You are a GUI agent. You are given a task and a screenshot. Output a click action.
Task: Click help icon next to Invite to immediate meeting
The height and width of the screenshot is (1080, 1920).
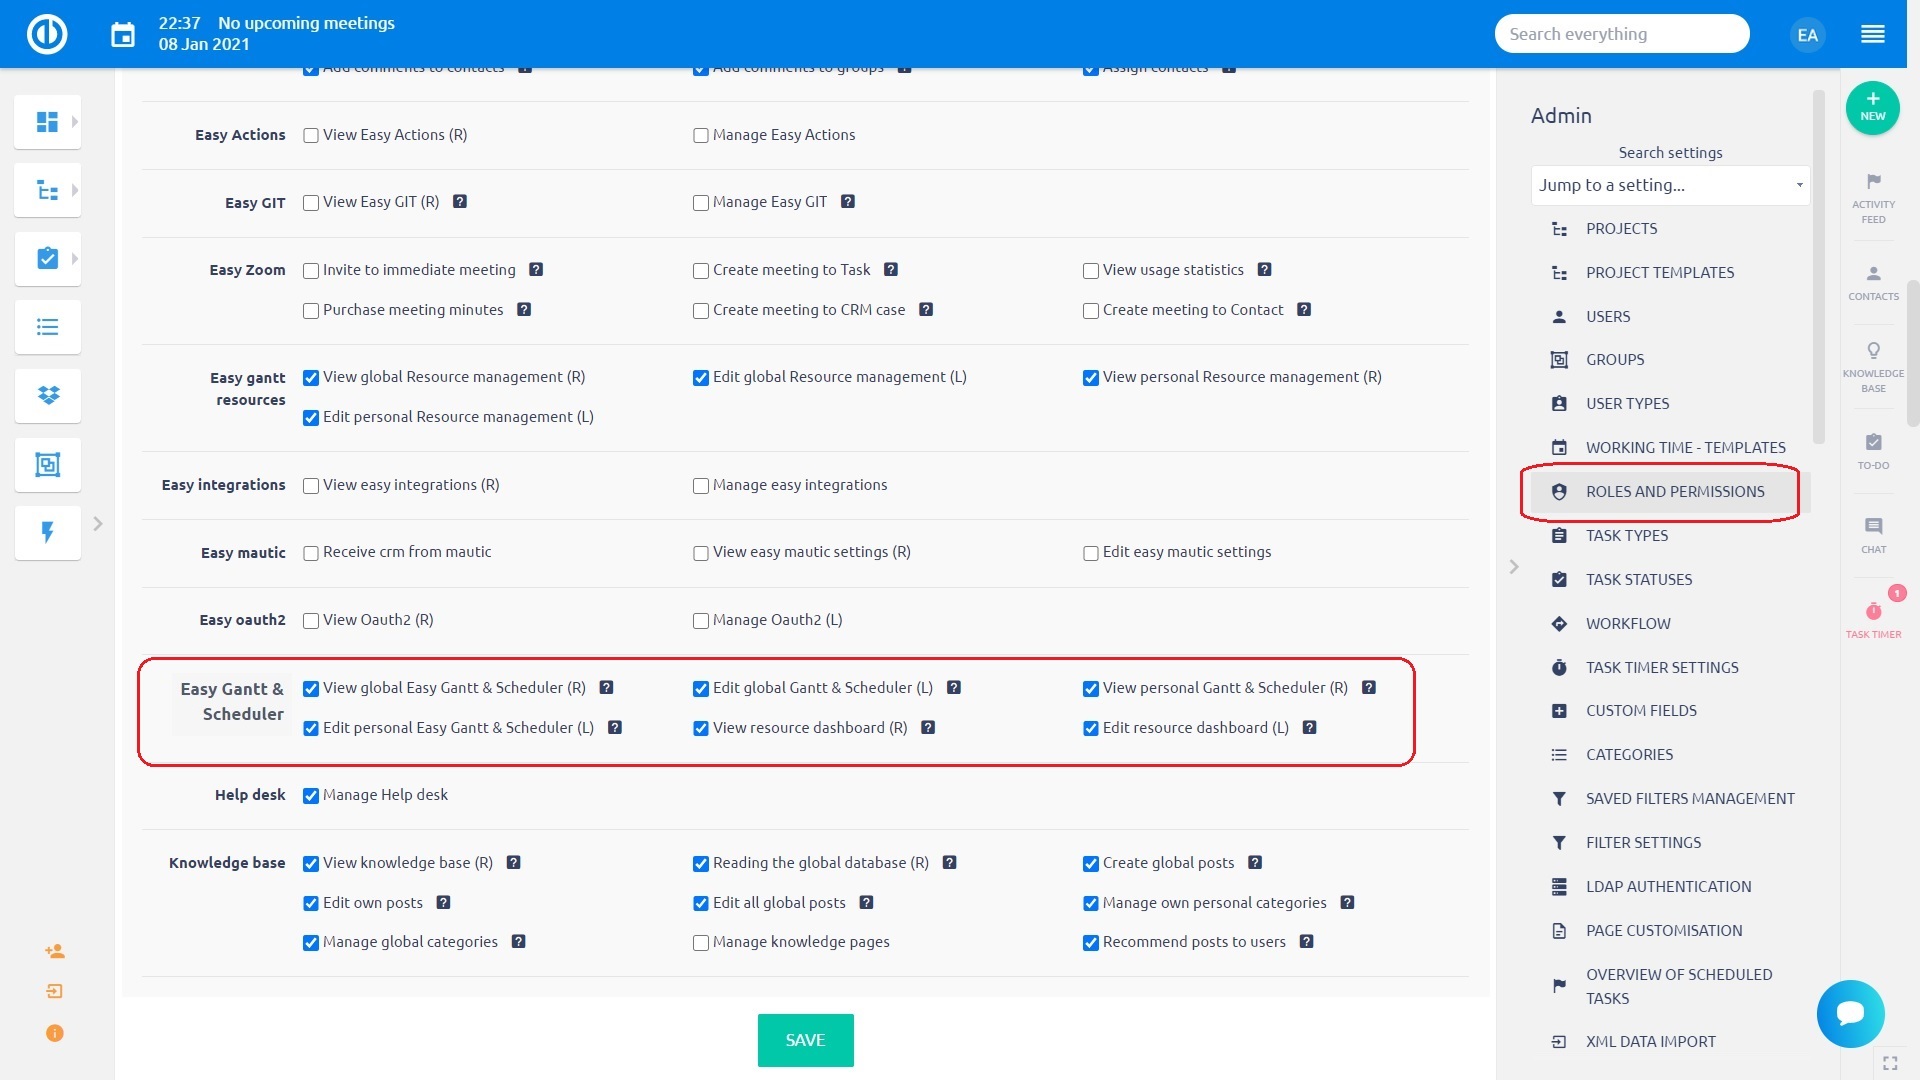pyautogui.click(x=536, y=270)
